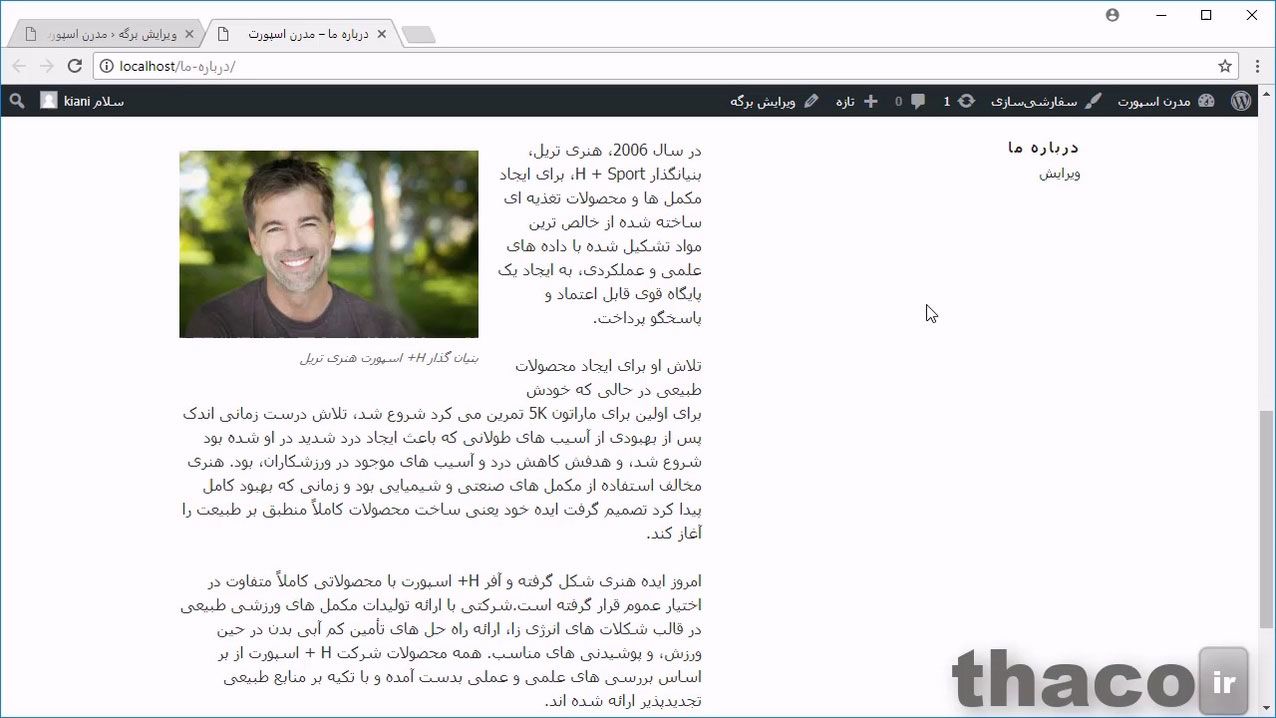Click the درباره ما page heading
The height and width of the screenshot is (718, 1276).
tap(1044, 147)
